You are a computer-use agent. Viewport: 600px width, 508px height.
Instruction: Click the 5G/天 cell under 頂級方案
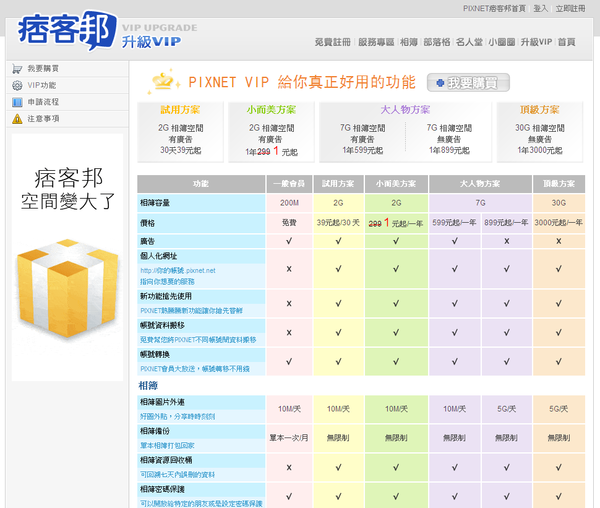[559, 409]
